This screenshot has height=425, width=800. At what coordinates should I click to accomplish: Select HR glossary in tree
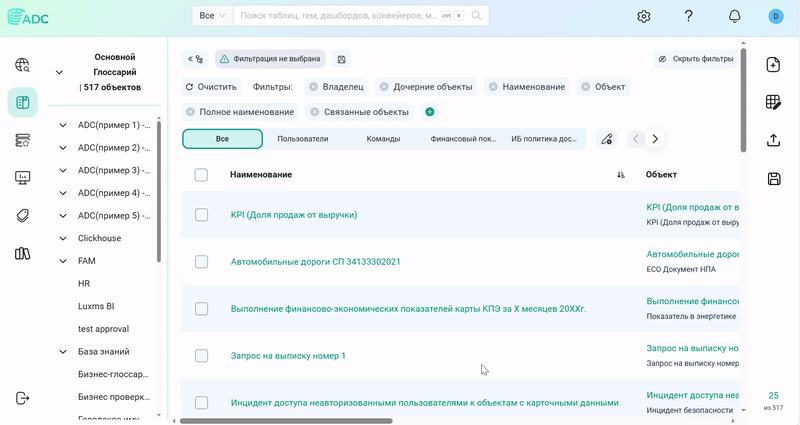[x=84, y=284]
